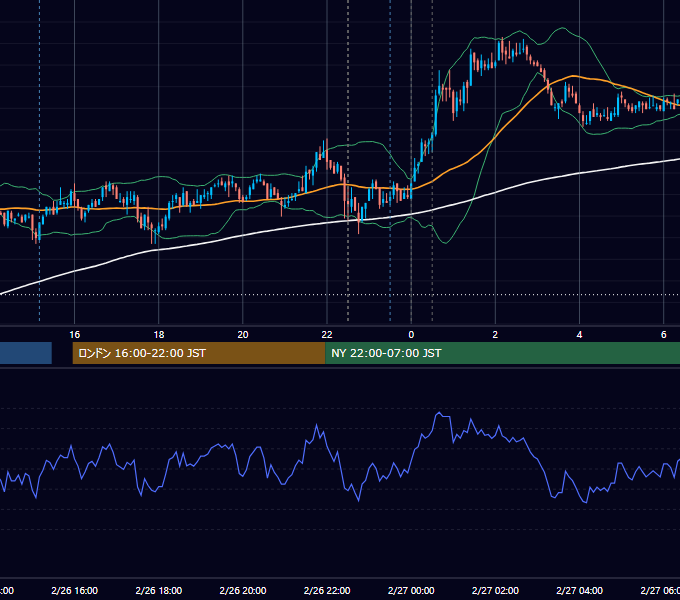Click the ロンドン 16:00-22:00 JST session bar

199,353
